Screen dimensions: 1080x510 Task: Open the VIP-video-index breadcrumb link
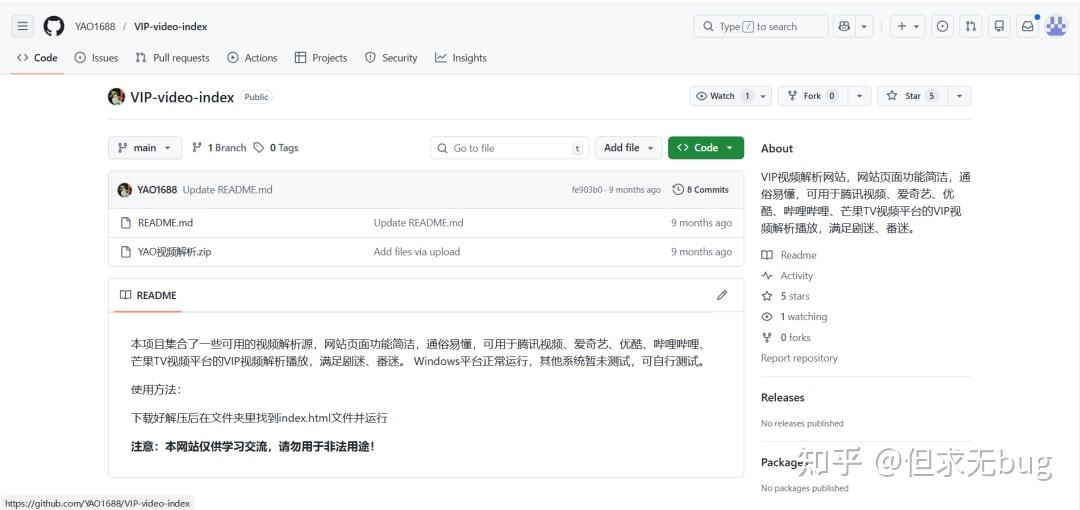[x=171, y=26]
